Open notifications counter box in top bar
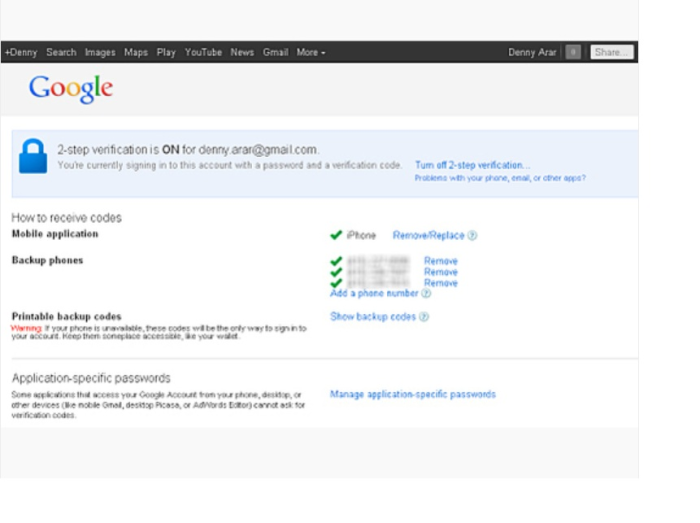 pos(573,52)
